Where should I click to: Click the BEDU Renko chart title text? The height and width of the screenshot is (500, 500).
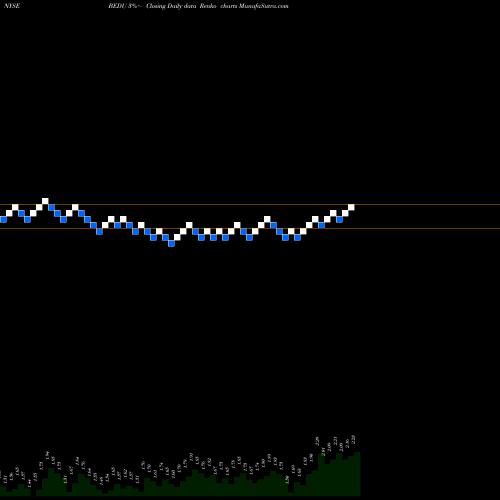tap(198, 6)
